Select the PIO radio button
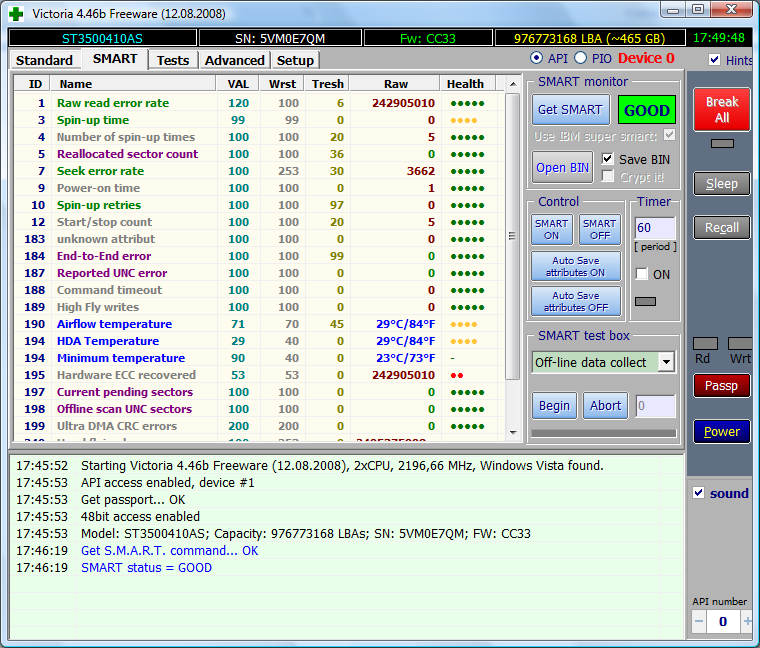This screenshot has width=760, height=648. pyautogui.click(x=580, y=58)
